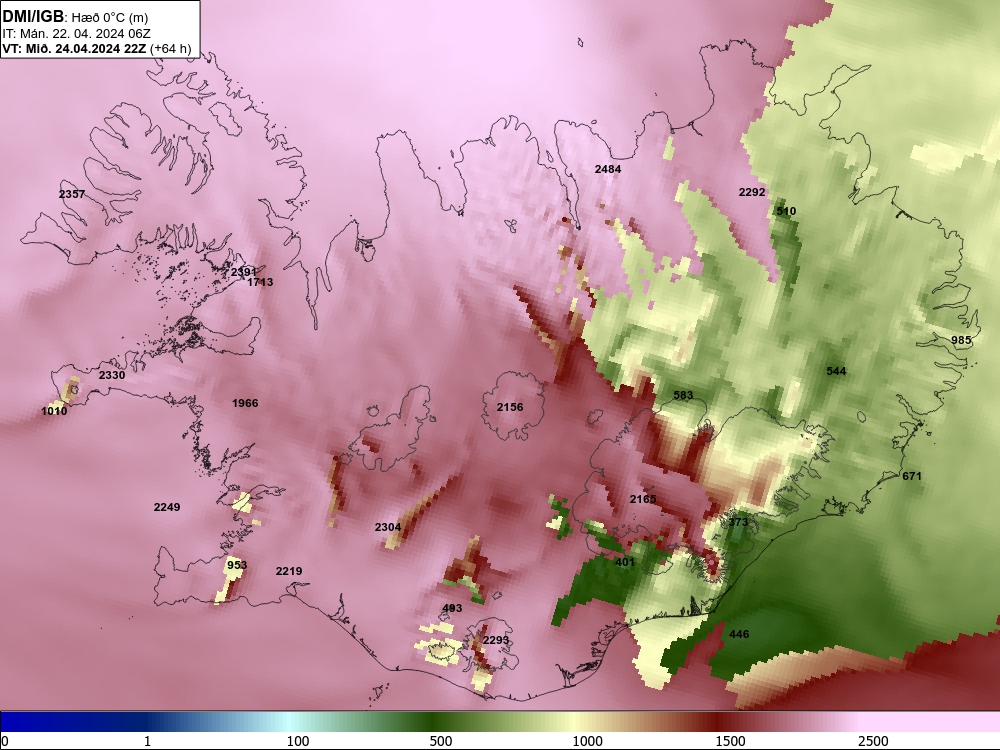
Task: Click the legend label 1000
Action: click(587, 741)
